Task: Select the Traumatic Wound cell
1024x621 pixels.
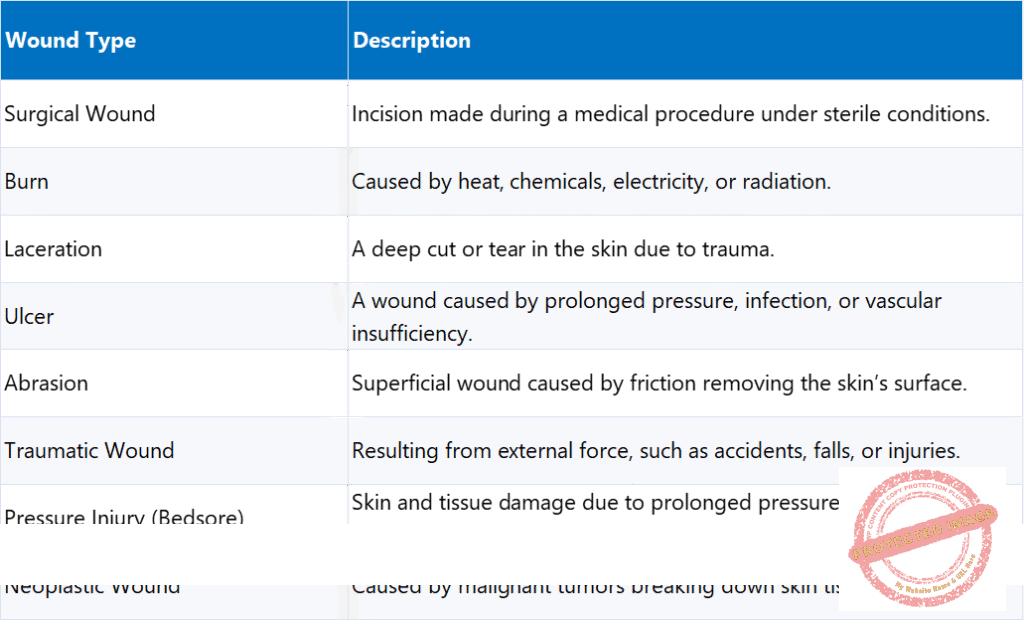Action: (x=174, y=451)
